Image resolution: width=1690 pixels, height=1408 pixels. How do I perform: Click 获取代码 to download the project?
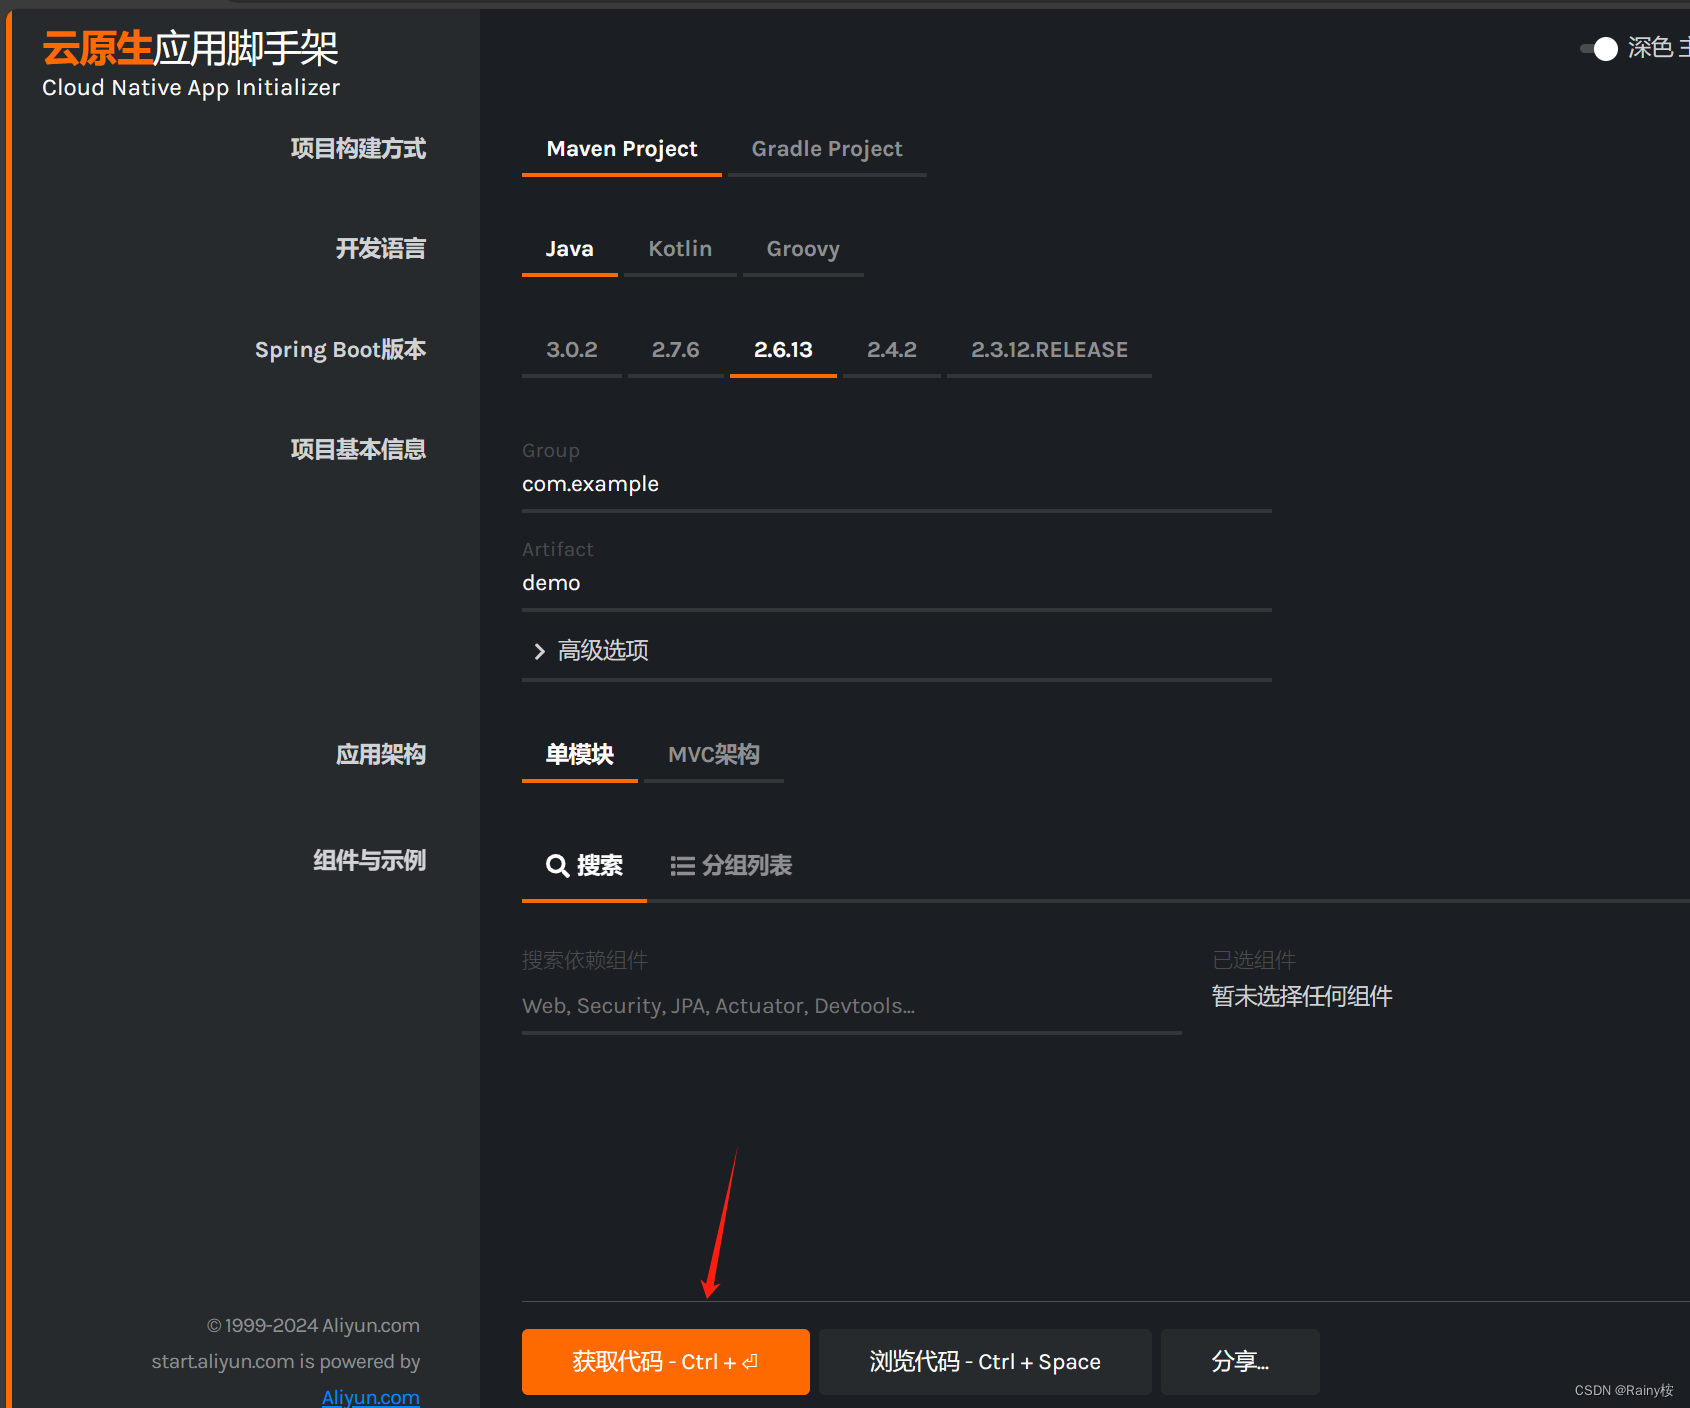coord(665,1361)
